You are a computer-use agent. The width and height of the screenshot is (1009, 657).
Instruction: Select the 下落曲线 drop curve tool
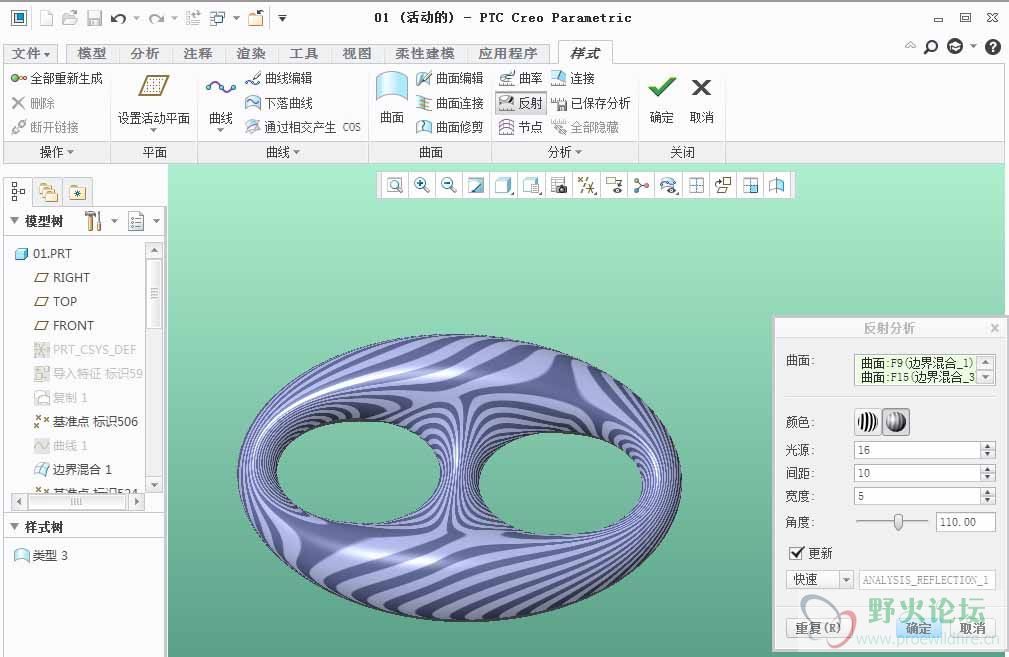(x=279, y=103)
